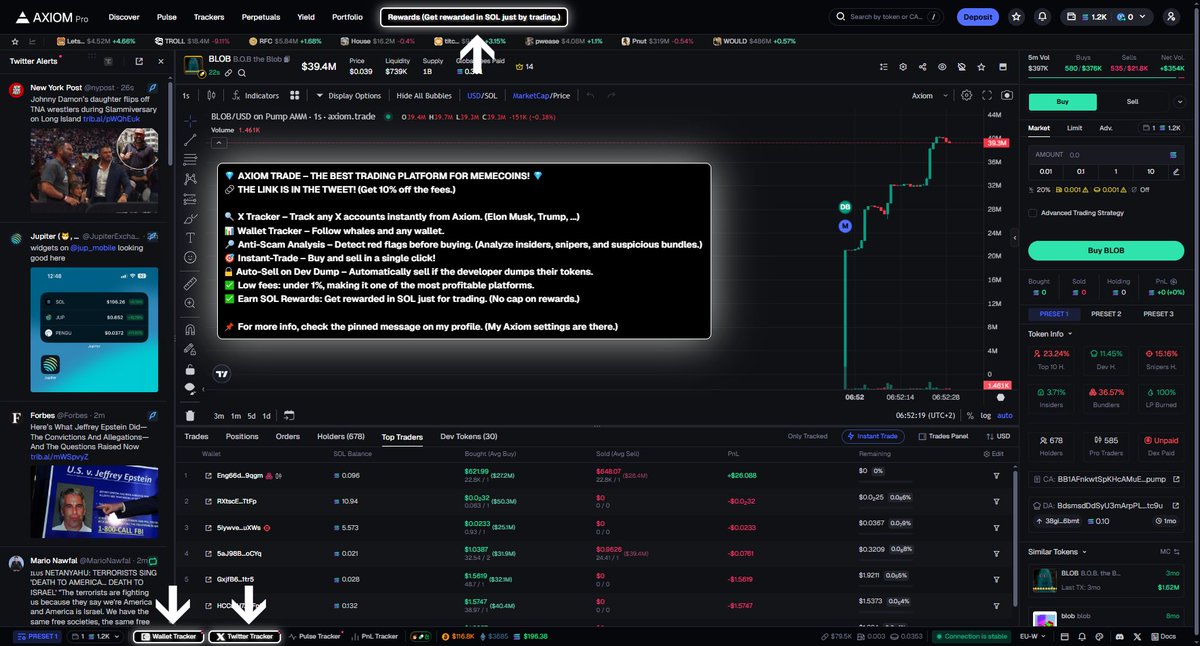Open the Discover menu
1200x646 pixels.
(124, 17)
